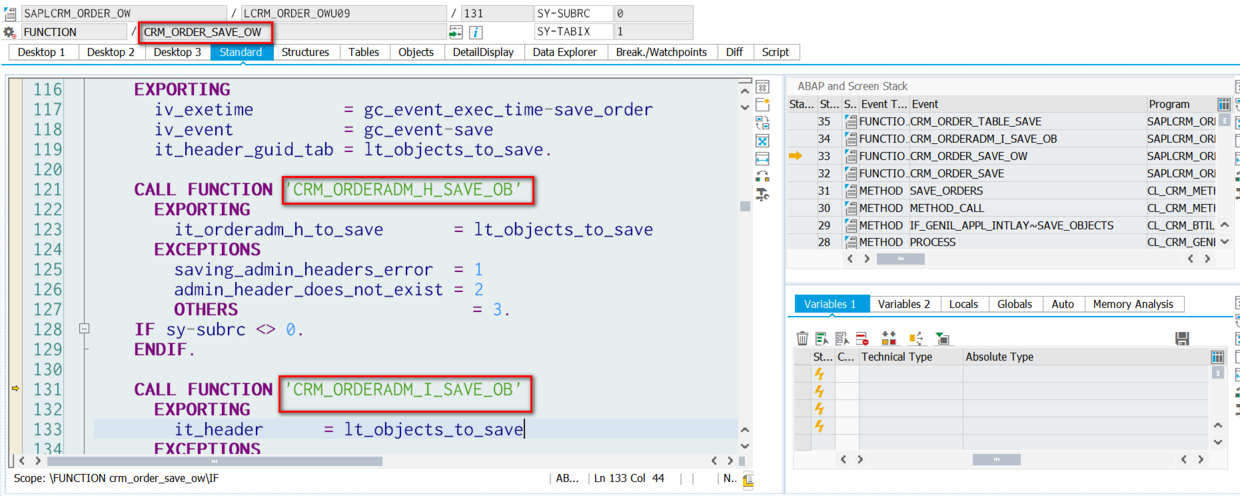Open column layout settings in ABAP Stack

[x=1224, y=104]
